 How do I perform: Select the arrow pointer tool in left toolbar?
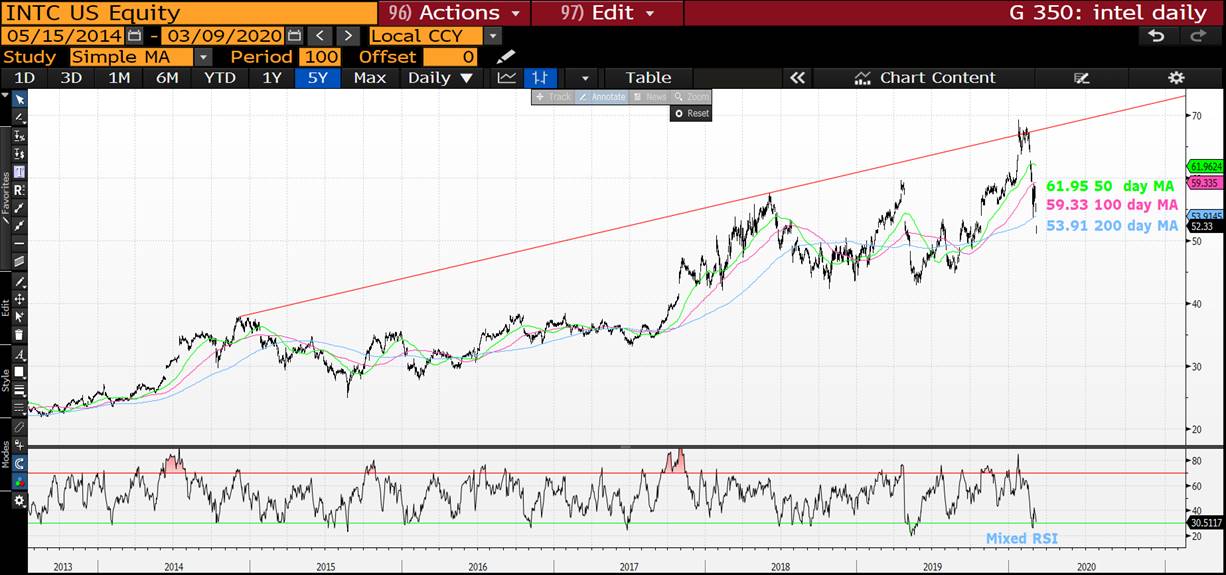click(18, 99)
